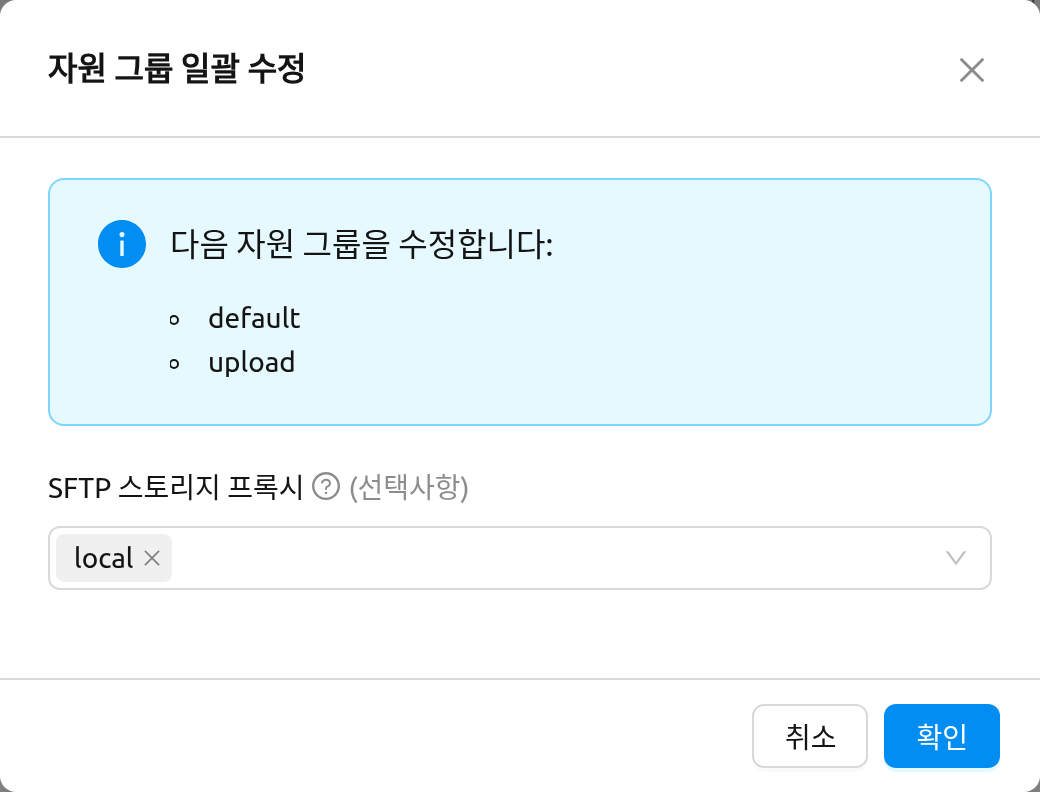Screen dimensions: 1040x792
Task: Open the SFTP 스토리지 프록시 help tooltip icon
Action: [326, 487]
